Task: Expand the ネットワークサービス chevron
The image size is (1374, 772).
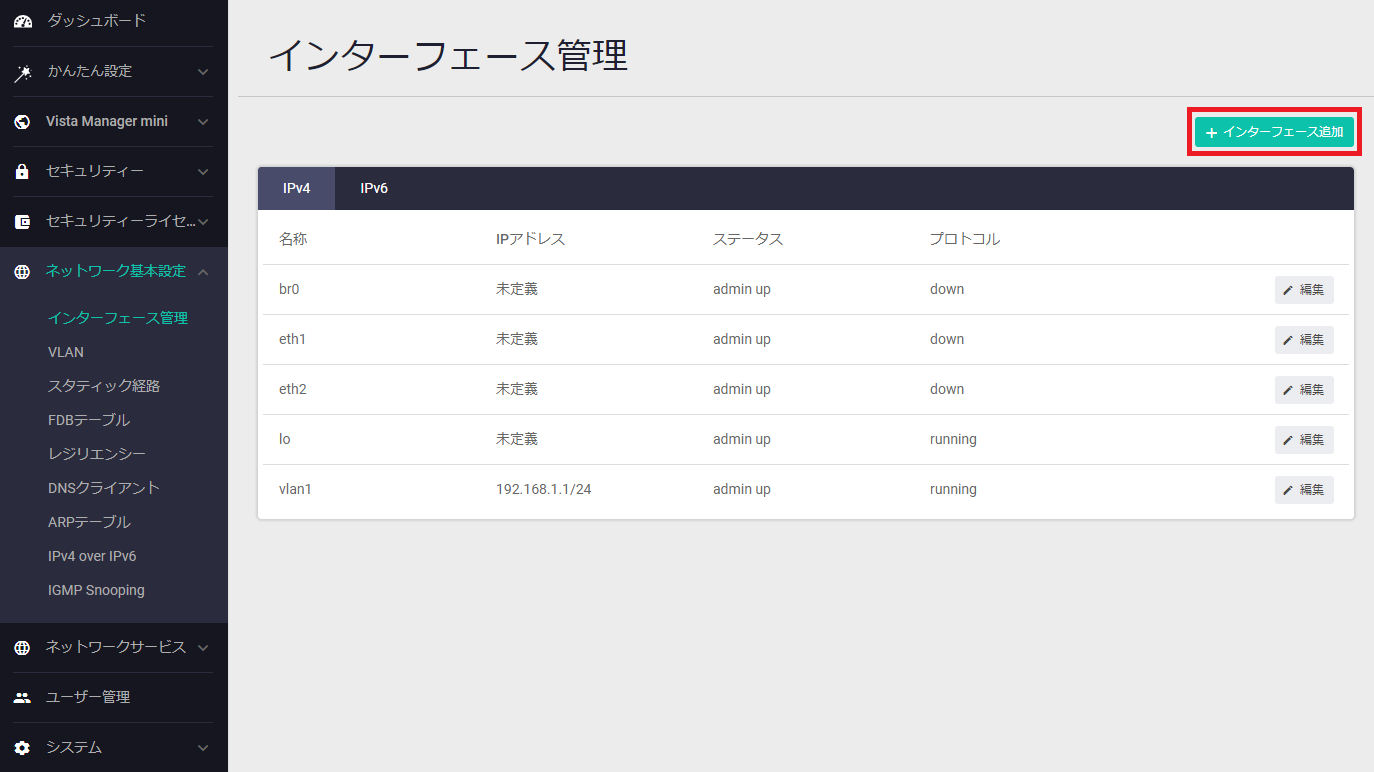Action: click(x=203, y=648)
